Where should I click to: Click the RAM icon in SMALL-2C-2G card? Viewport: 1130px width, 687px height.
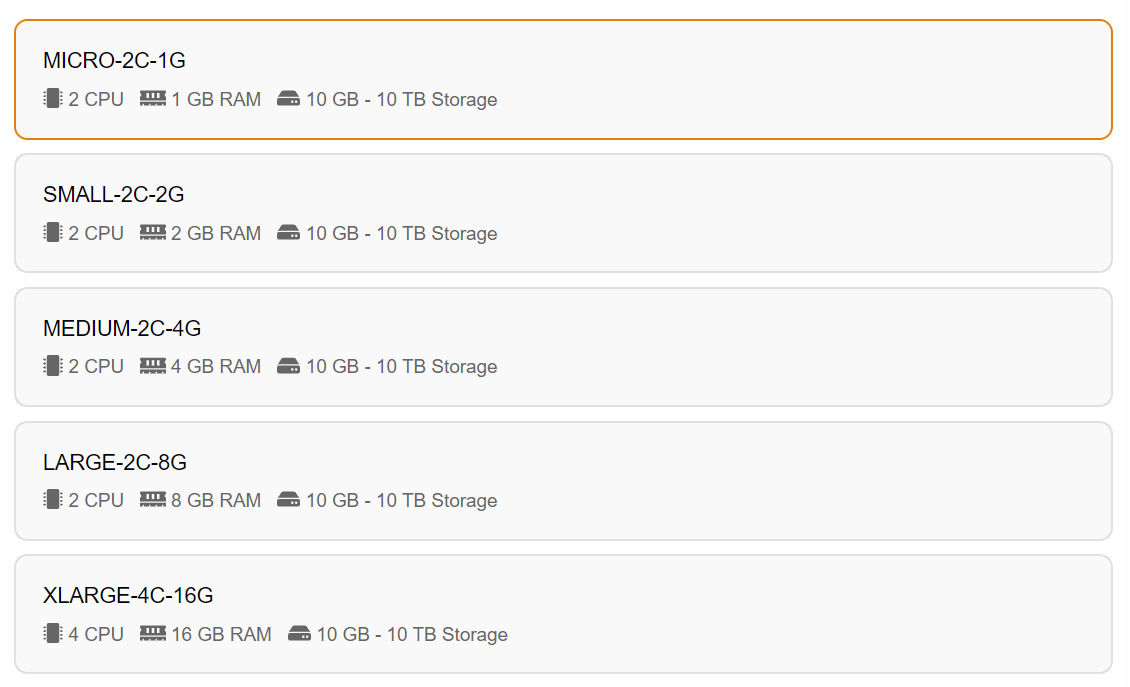pyautogui.click(x=153, y=233)
